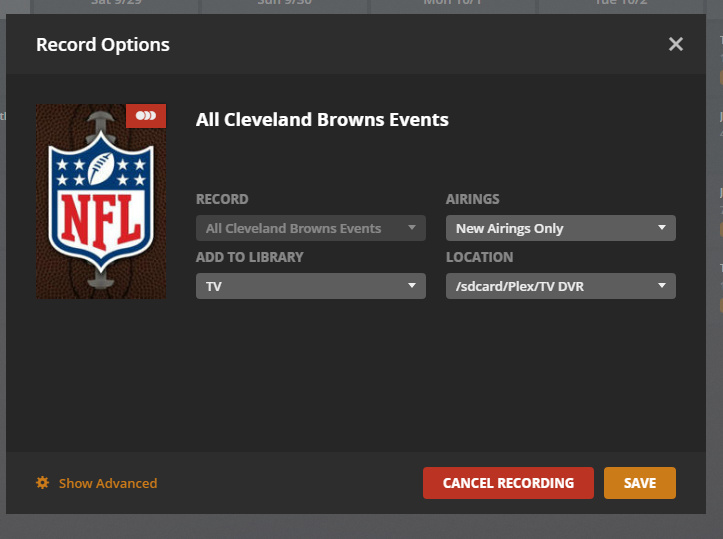This screenshot has width=723, height=539.
Task: Click the Show Advanced gear icon
Action: click(x=42, y=483)
